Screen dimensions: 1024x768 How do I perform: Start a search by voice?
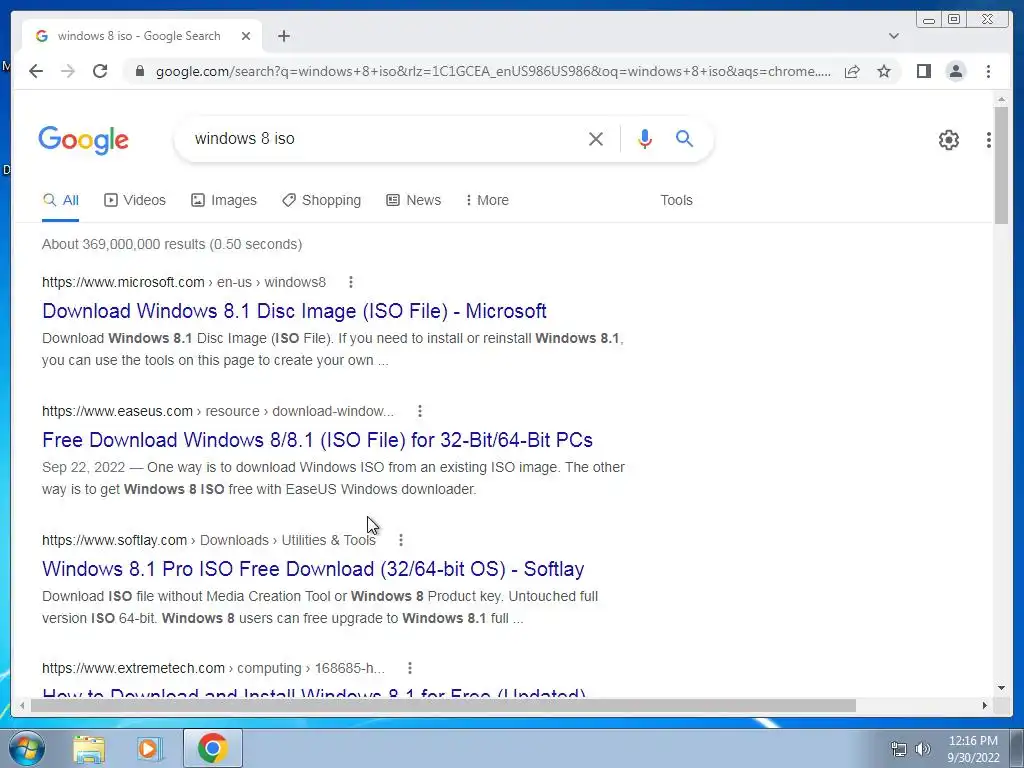click(645, 138)
